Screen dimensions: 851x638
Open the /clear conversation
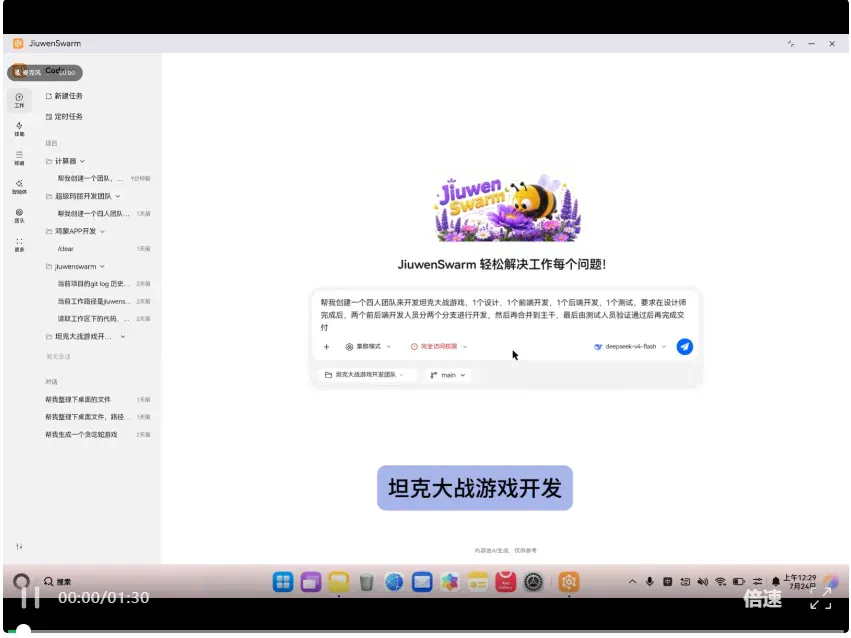tap(103, 249)
